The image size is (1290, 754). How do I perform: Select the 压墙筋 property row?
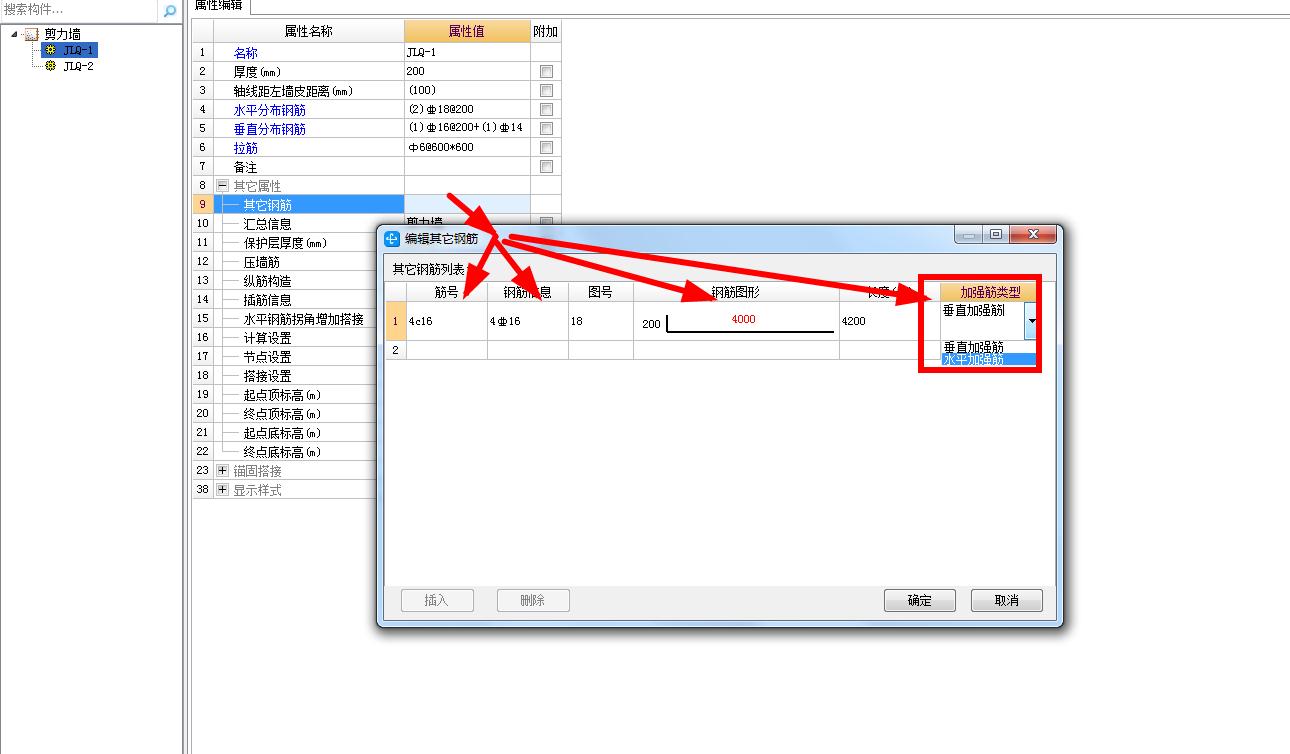(295, 261)
